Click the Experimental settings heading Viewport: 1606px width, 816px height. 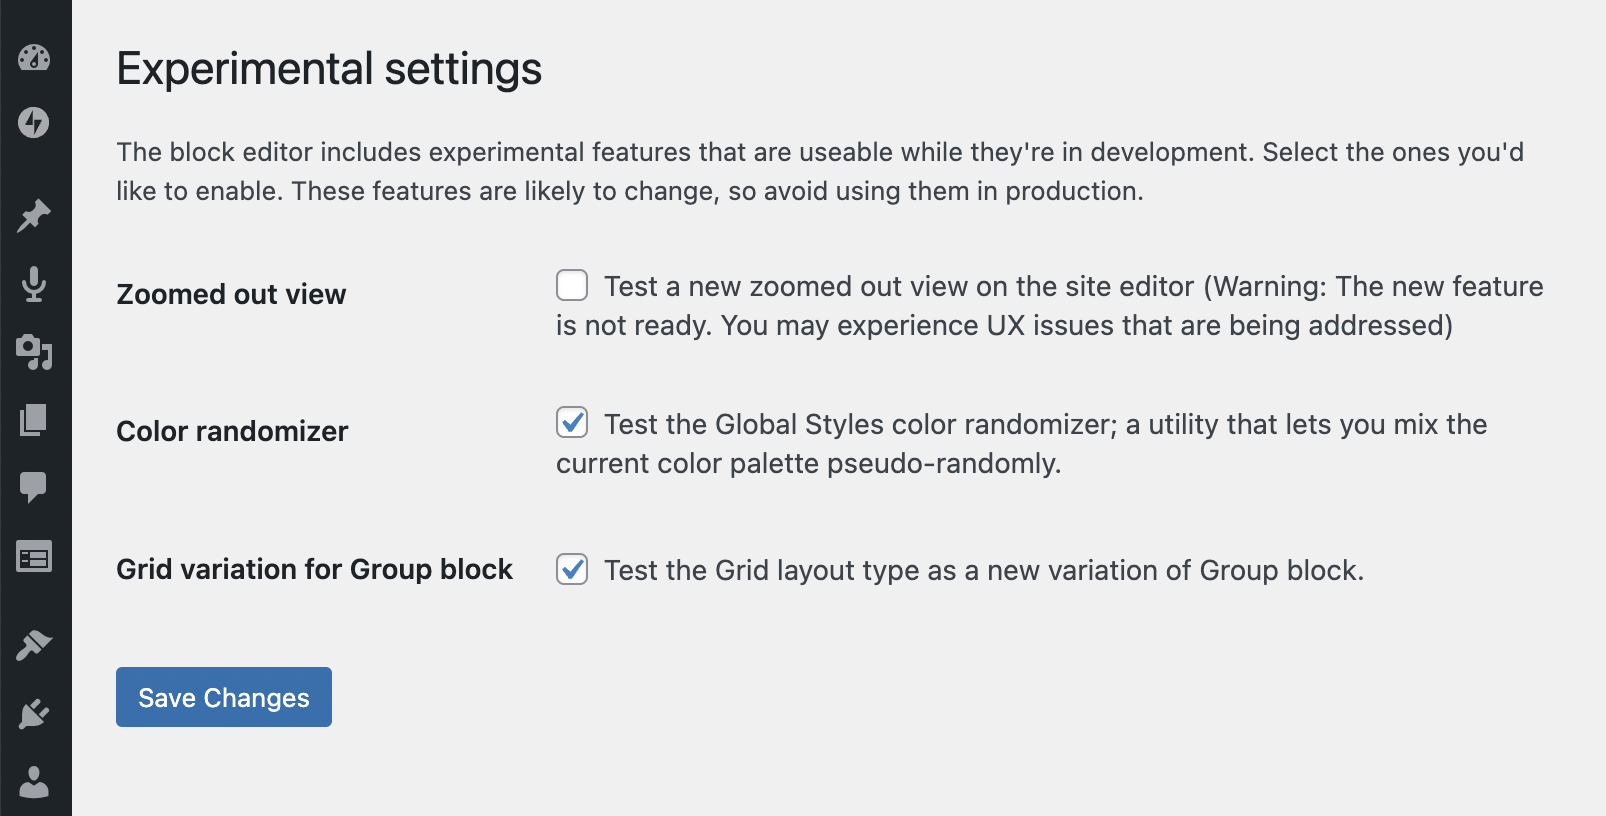click(x=329, y=69)
